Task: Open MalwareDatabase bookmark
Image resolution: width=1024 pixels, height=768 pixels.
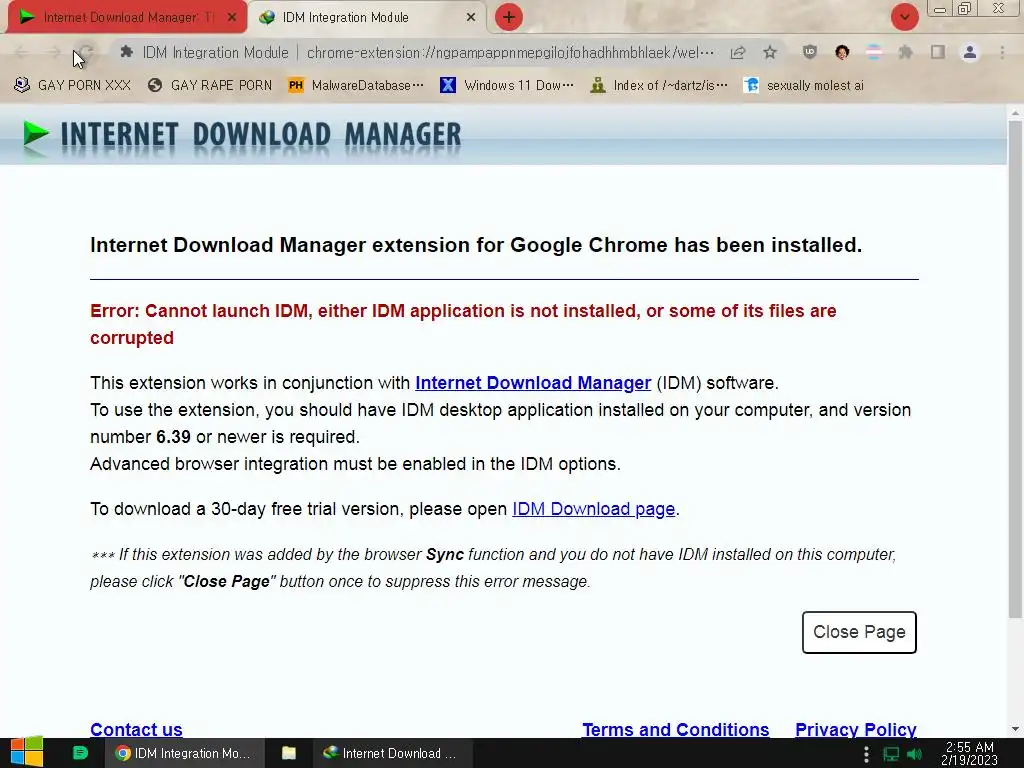Action: tap(355, 86)
